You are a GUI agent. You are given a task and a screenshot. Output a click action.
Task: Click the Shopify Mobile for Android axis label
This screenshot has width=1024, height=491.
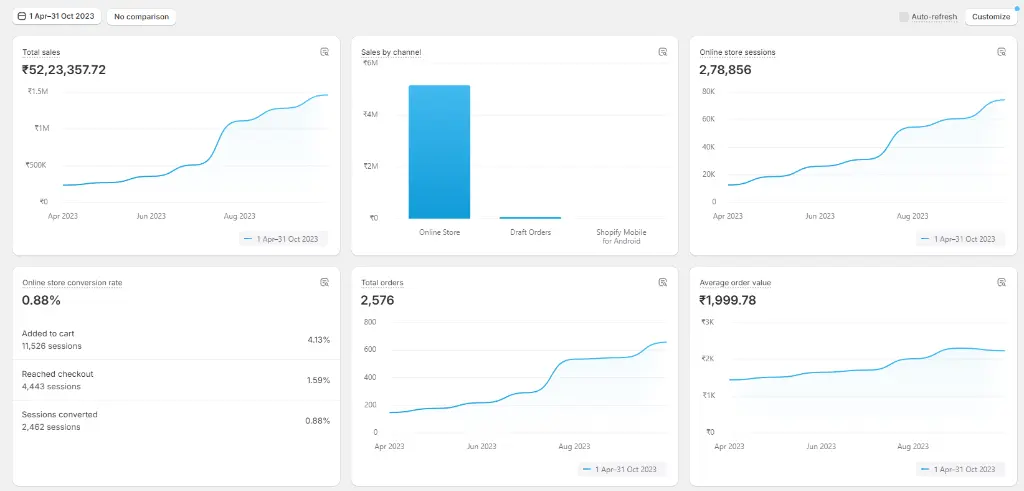621,236
